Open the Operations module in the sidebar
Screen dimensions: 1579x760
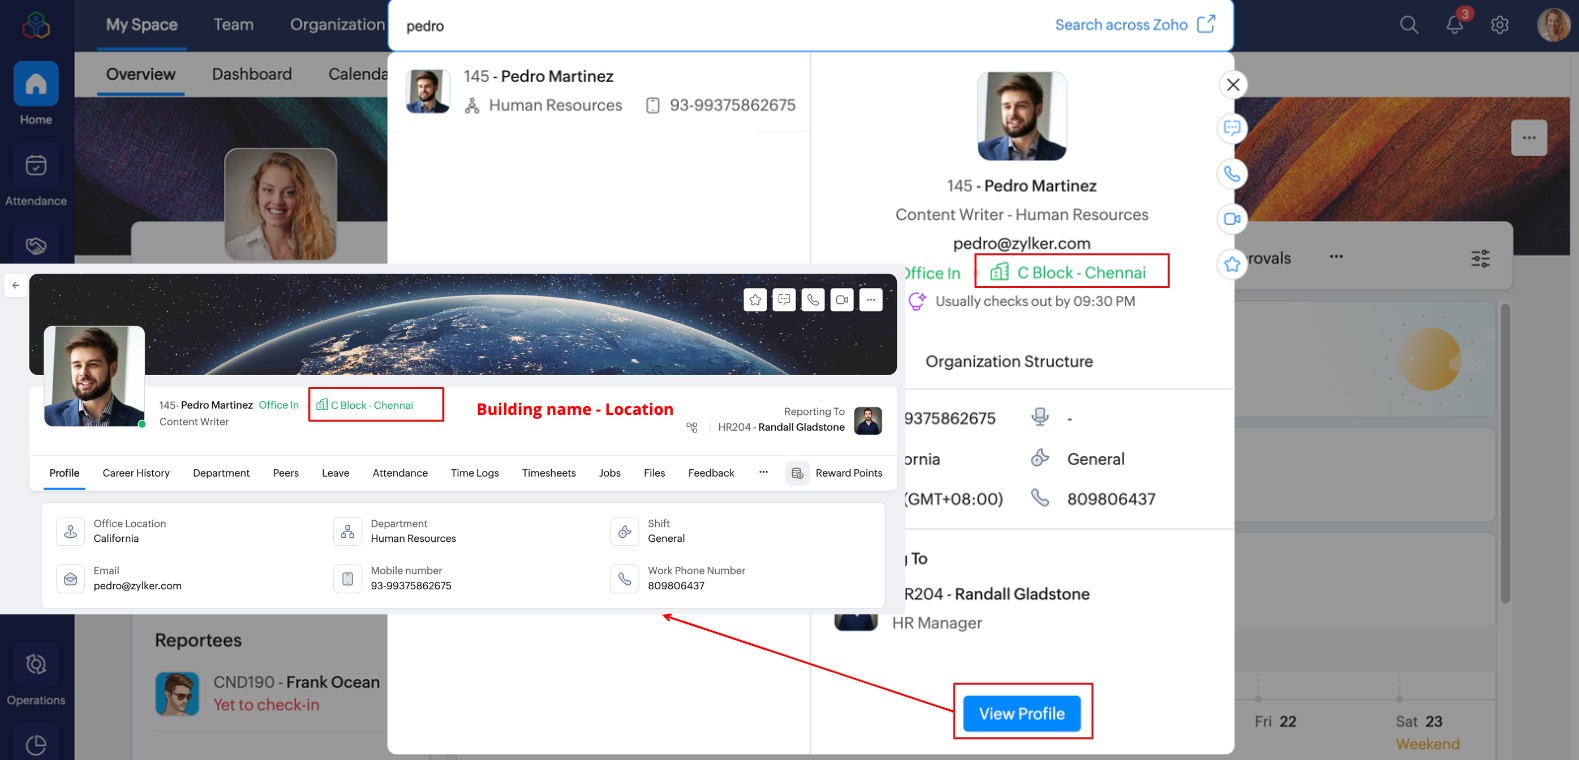[x=36, y=677]
